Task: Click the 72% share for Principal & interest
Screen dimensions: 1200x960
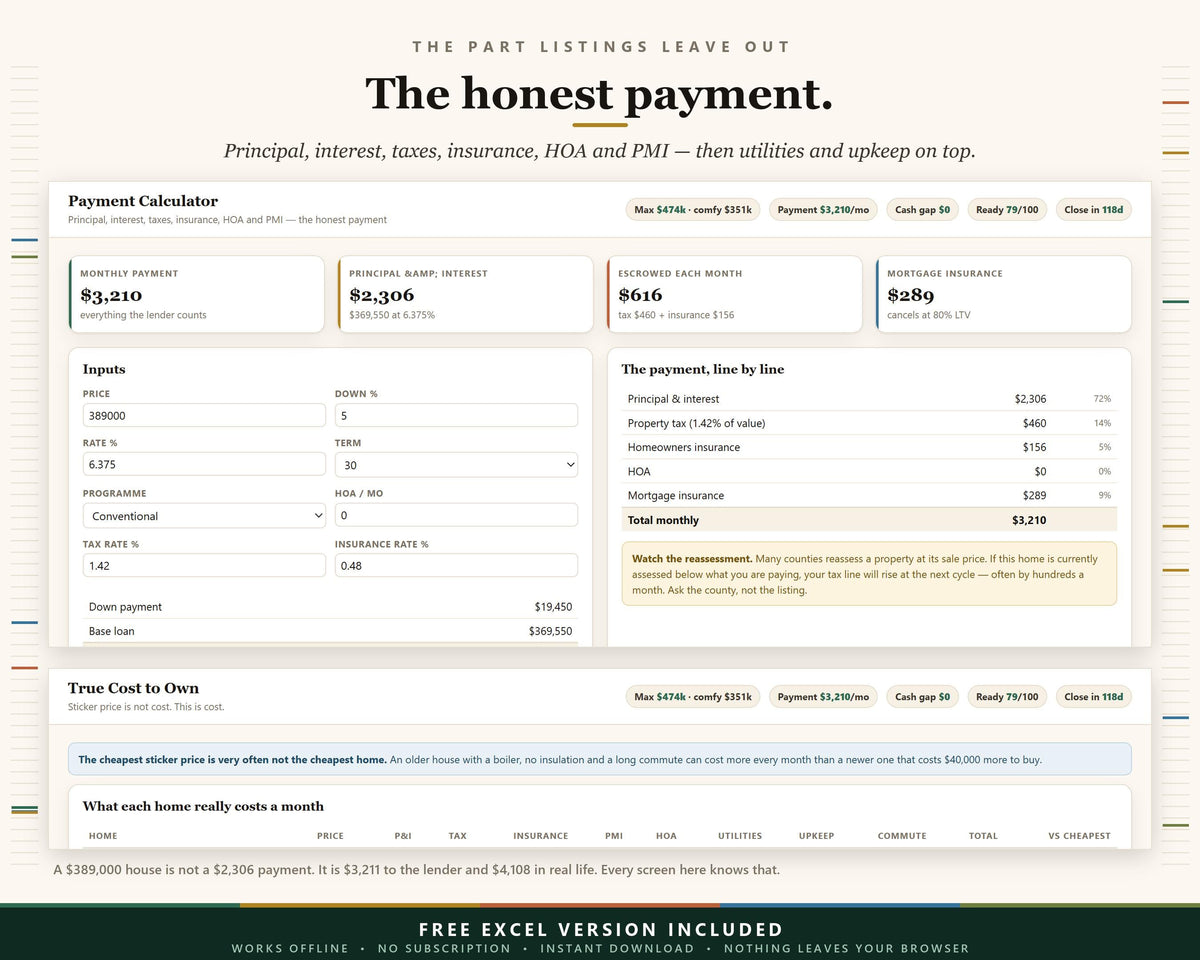Action: pos(1102,399)
